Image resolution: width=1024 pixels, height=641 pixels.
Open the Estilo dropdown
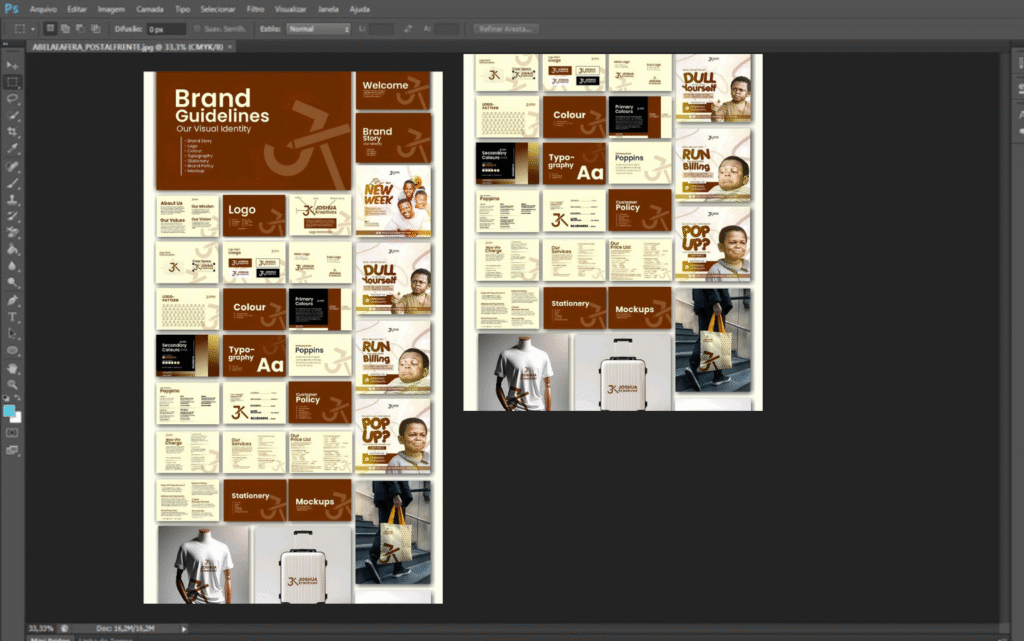coord(318,29)
